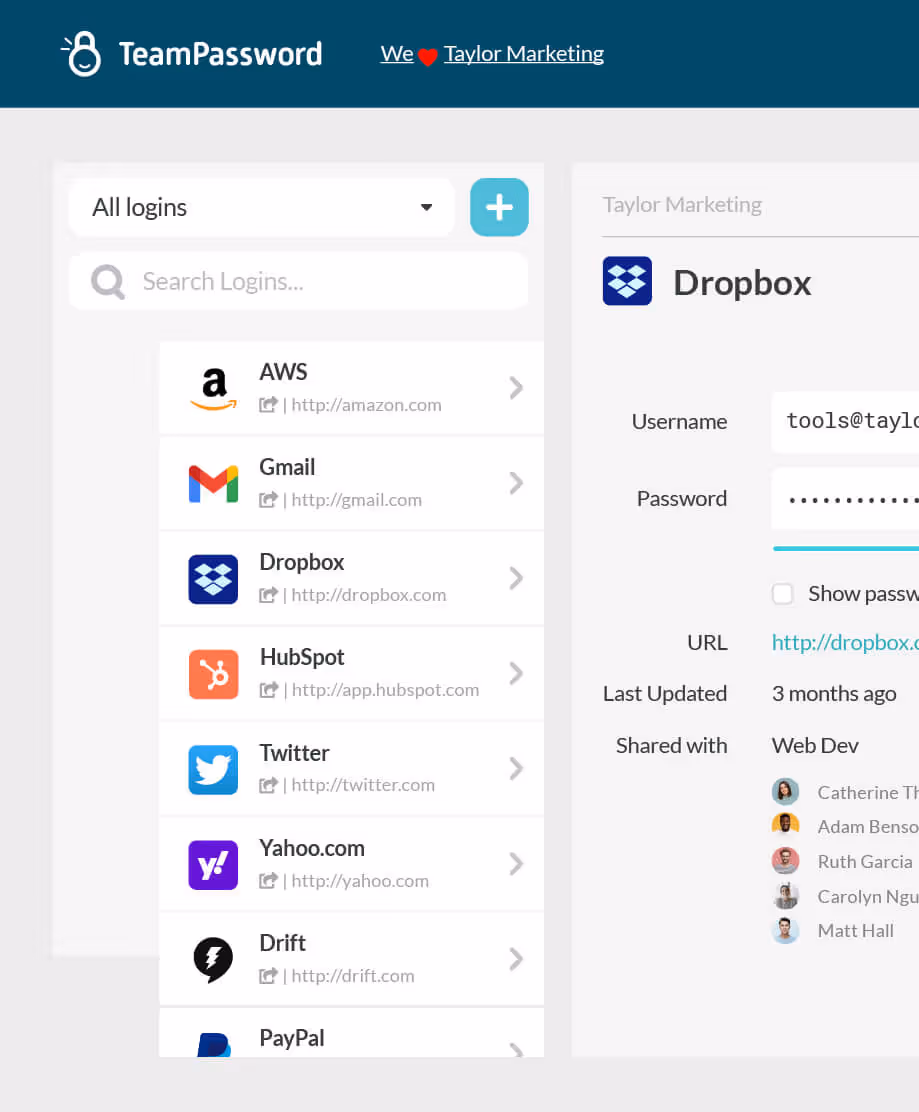Open external link icon for Drift
Viewport: 919px width, 1112px height.
268,976
